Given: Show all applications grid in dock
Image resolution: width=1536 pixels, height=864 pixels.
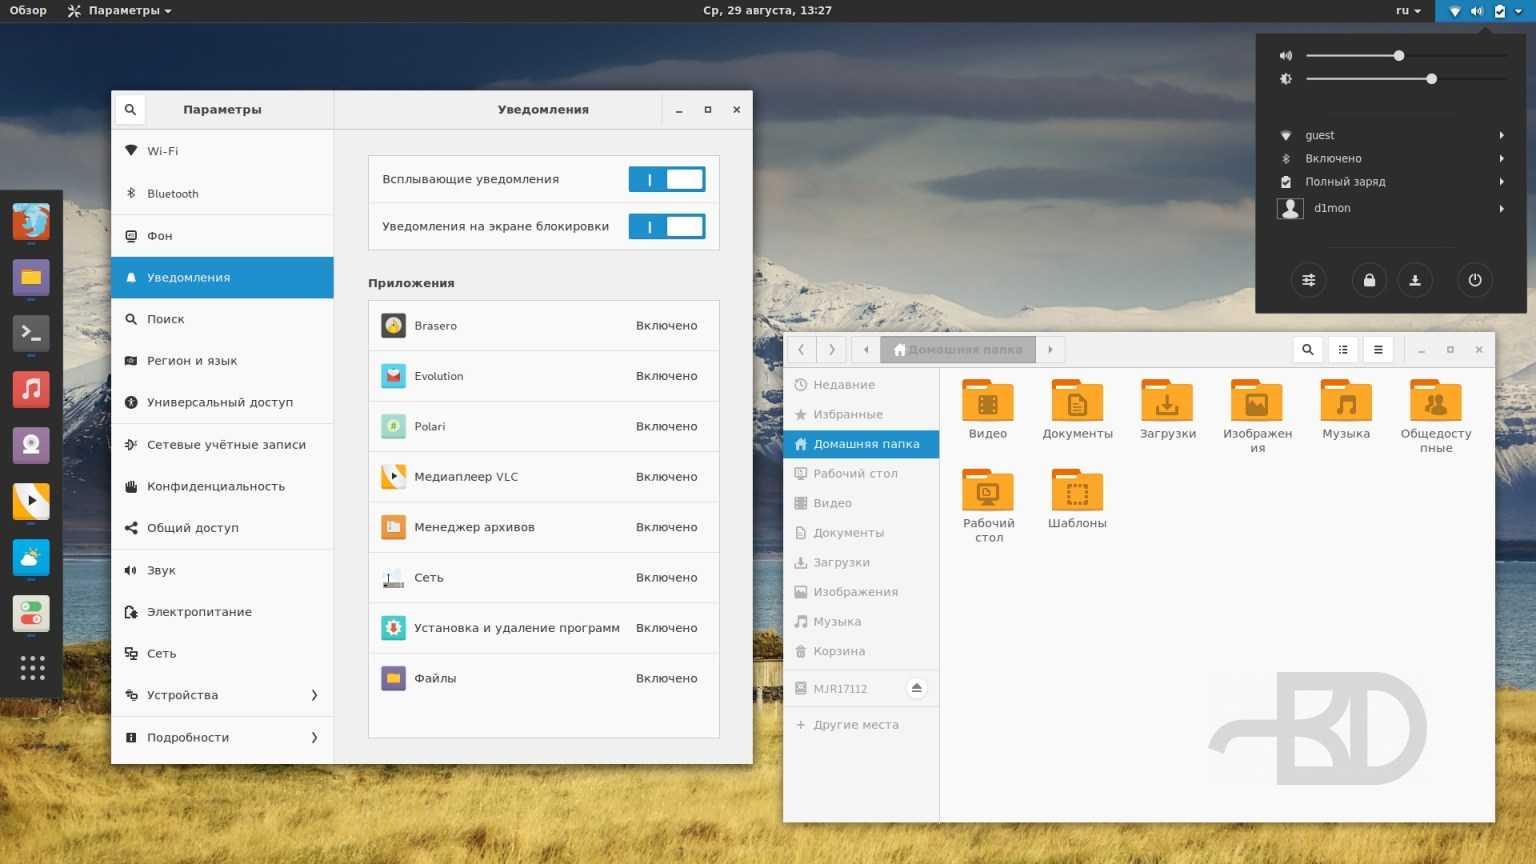Looking at the screenshot, I should point(32,668).
